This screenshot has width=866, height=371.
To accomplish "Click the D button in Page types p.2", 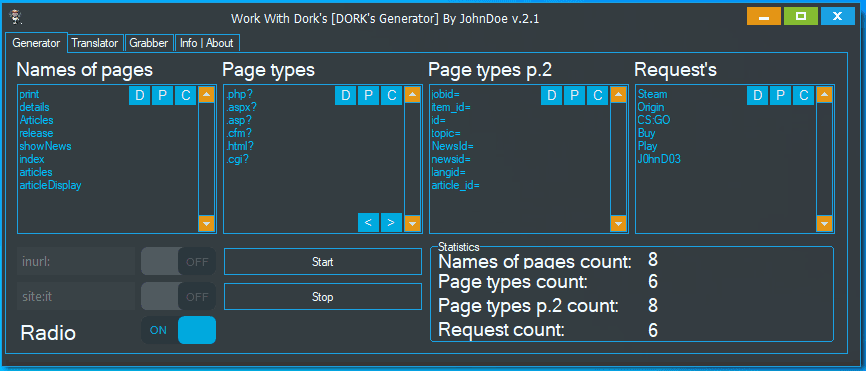I will [x=551, y=96].
